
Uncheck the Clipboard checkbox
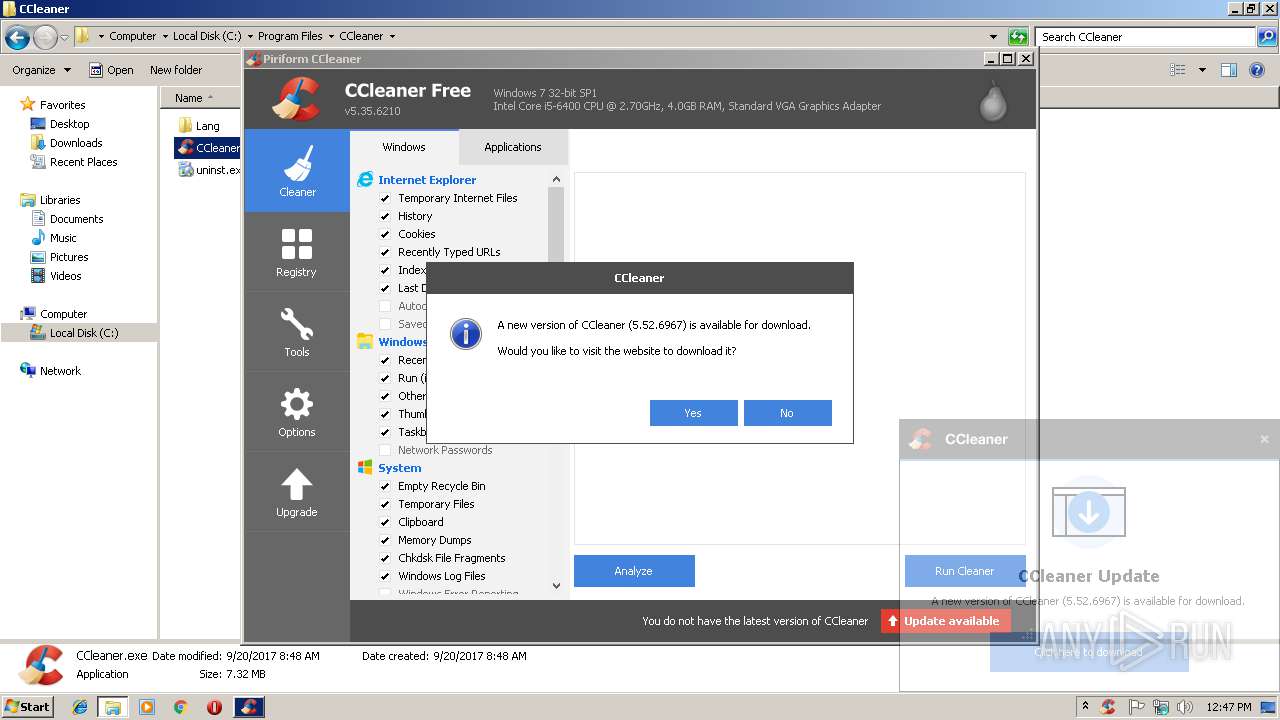[x=385, y=522]
